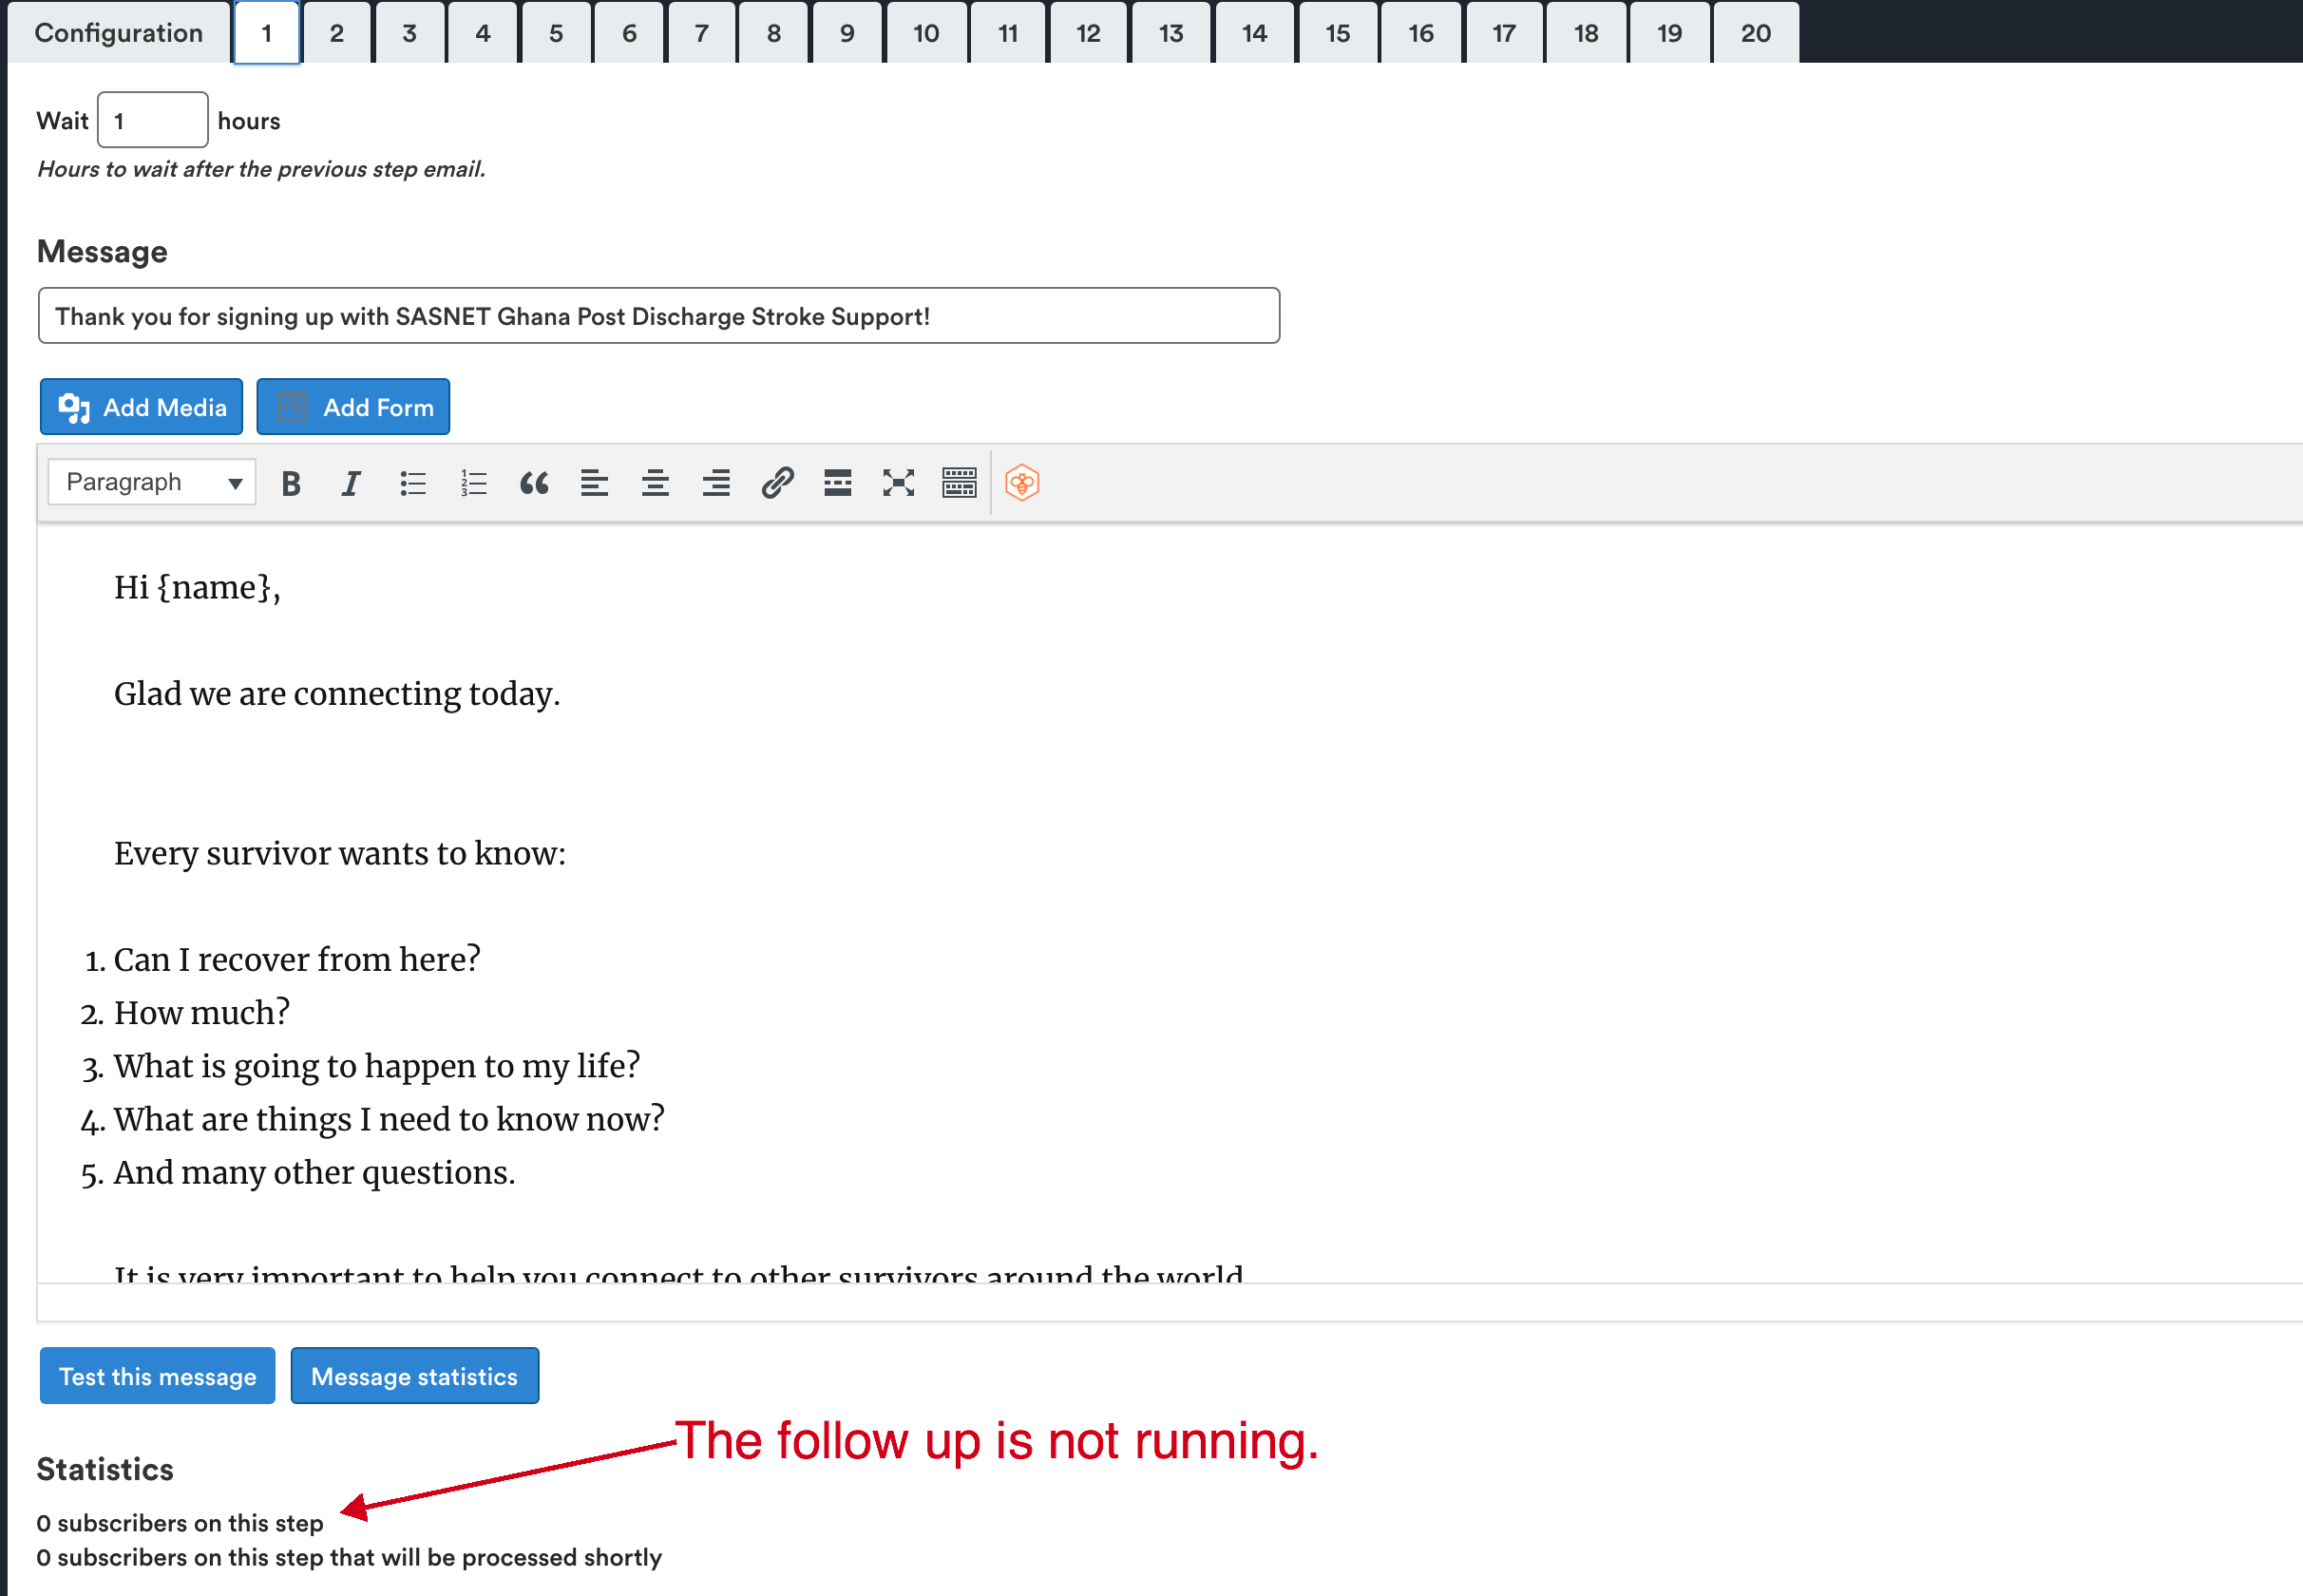Click the message subject field
Image resolution: width=2303 pixels, height=1596 pixels.
(x=659, y=316)
